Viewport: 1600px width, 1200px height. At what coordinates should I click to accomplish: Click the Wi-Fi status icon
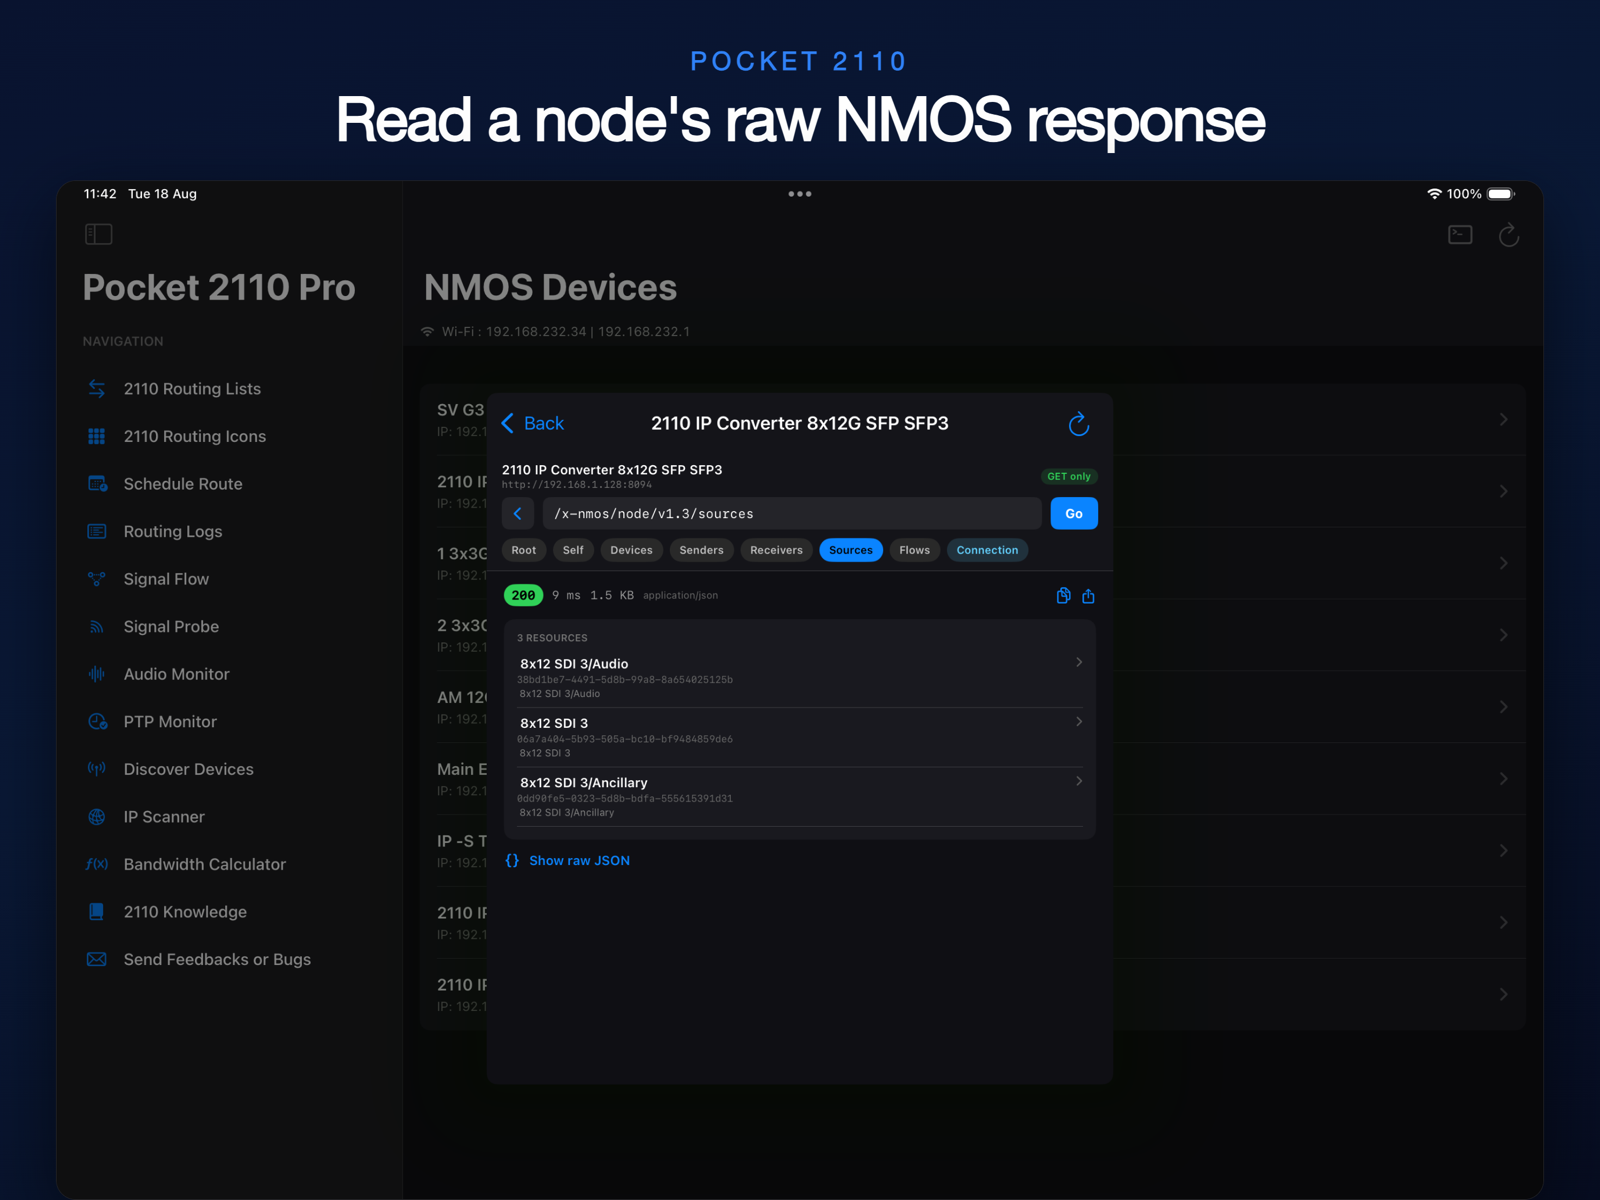tap(1434, 194)
